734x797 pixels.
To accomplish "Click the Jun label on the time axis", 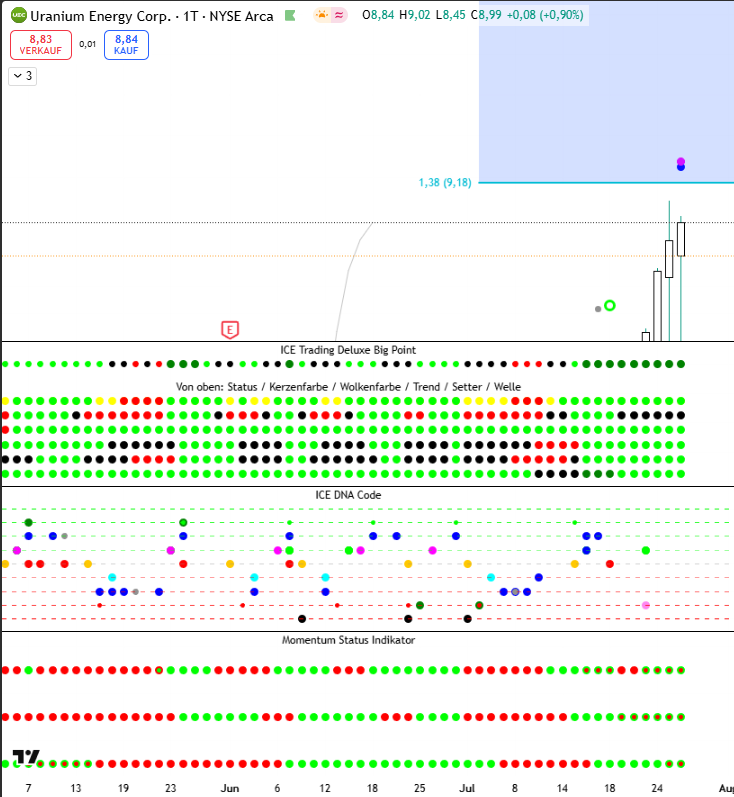I will click(230, 788).
